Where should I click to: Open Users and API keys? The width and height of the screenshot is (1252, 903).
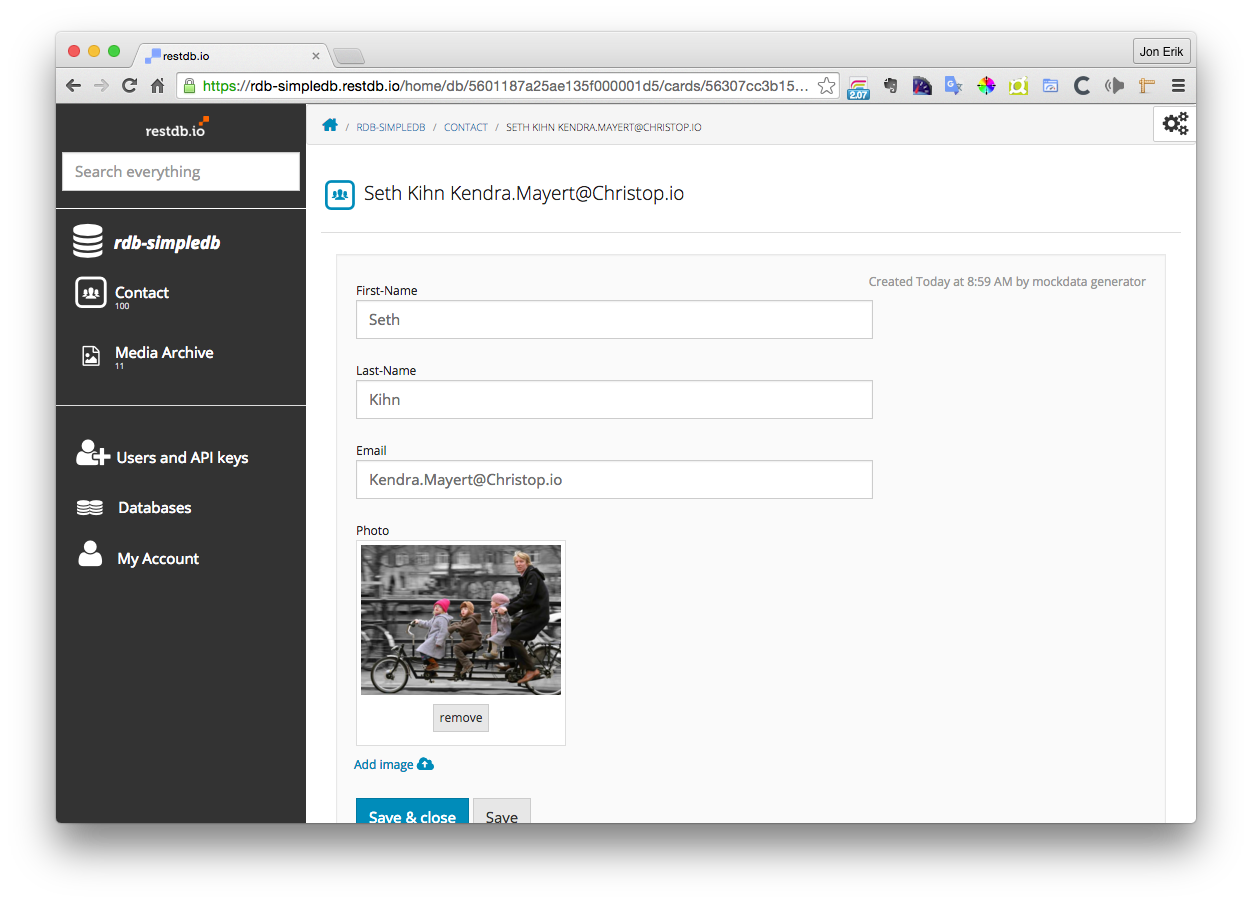coord(180,457)
